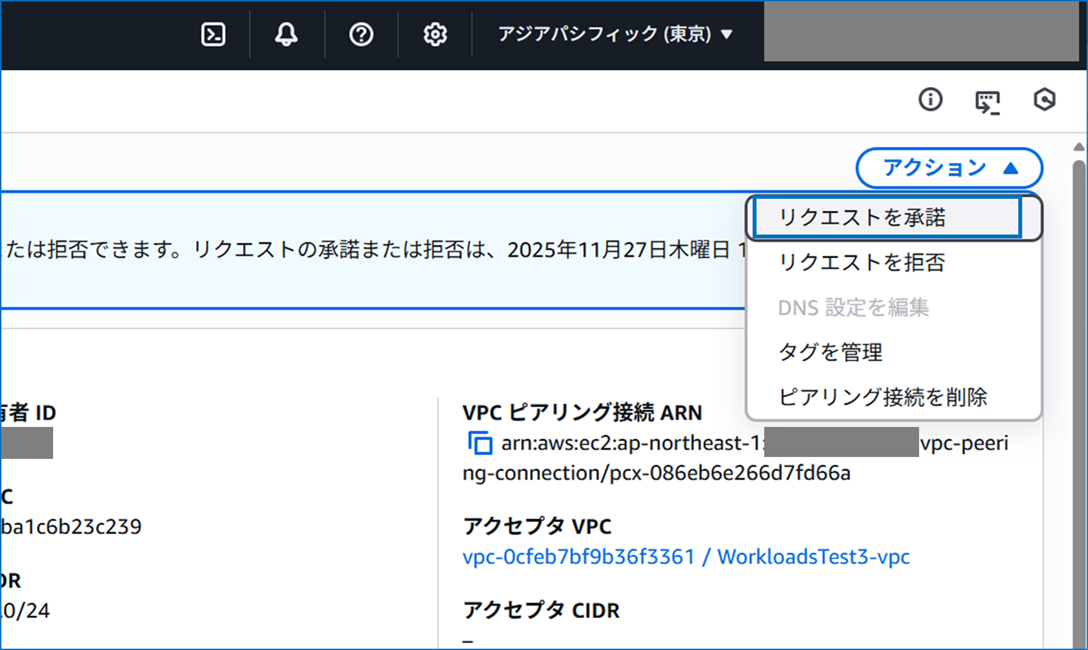Open the CloudShell terminal icon
Image resolution: width=1088 pixels, height=650 pixels.
[213, 33]
